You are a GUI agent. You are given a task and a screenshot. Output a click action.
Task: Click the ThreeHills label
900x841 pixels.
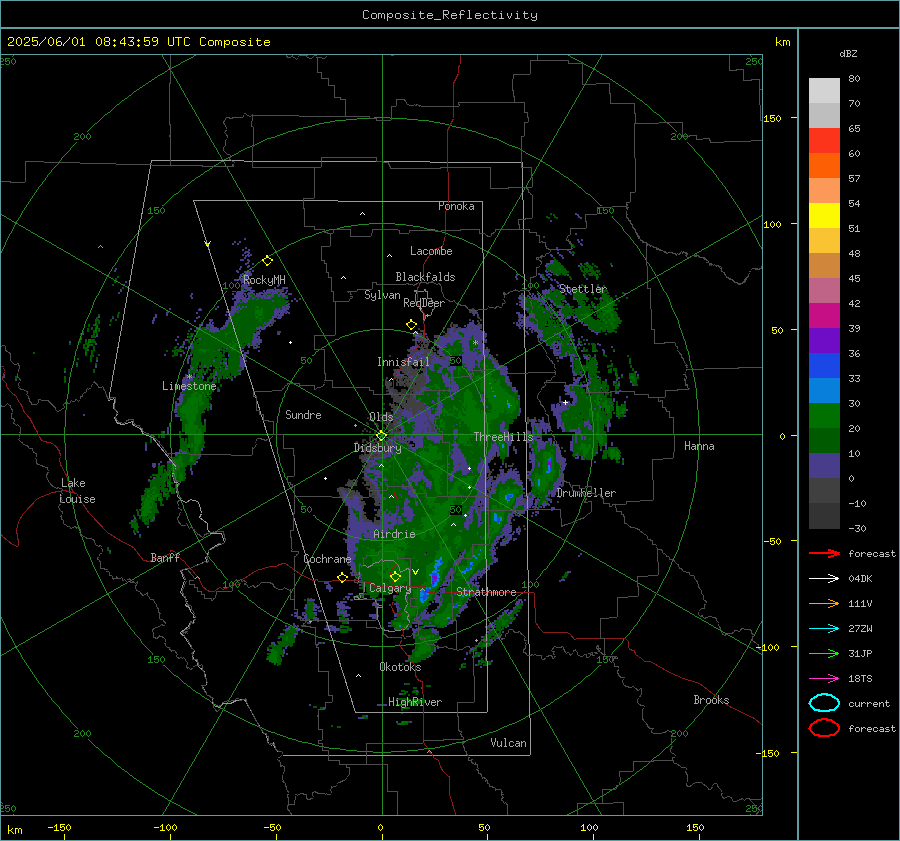coord(503,437)
